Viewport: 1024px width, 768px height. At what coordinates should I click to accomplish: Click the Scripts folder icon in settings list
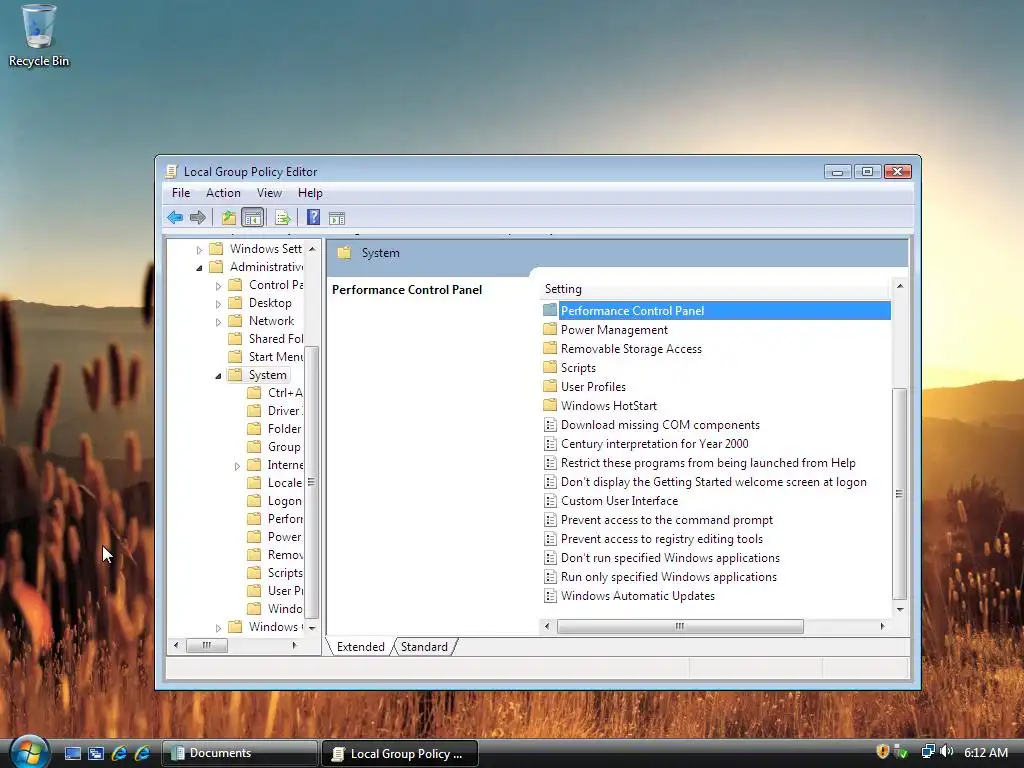(550, 367)
